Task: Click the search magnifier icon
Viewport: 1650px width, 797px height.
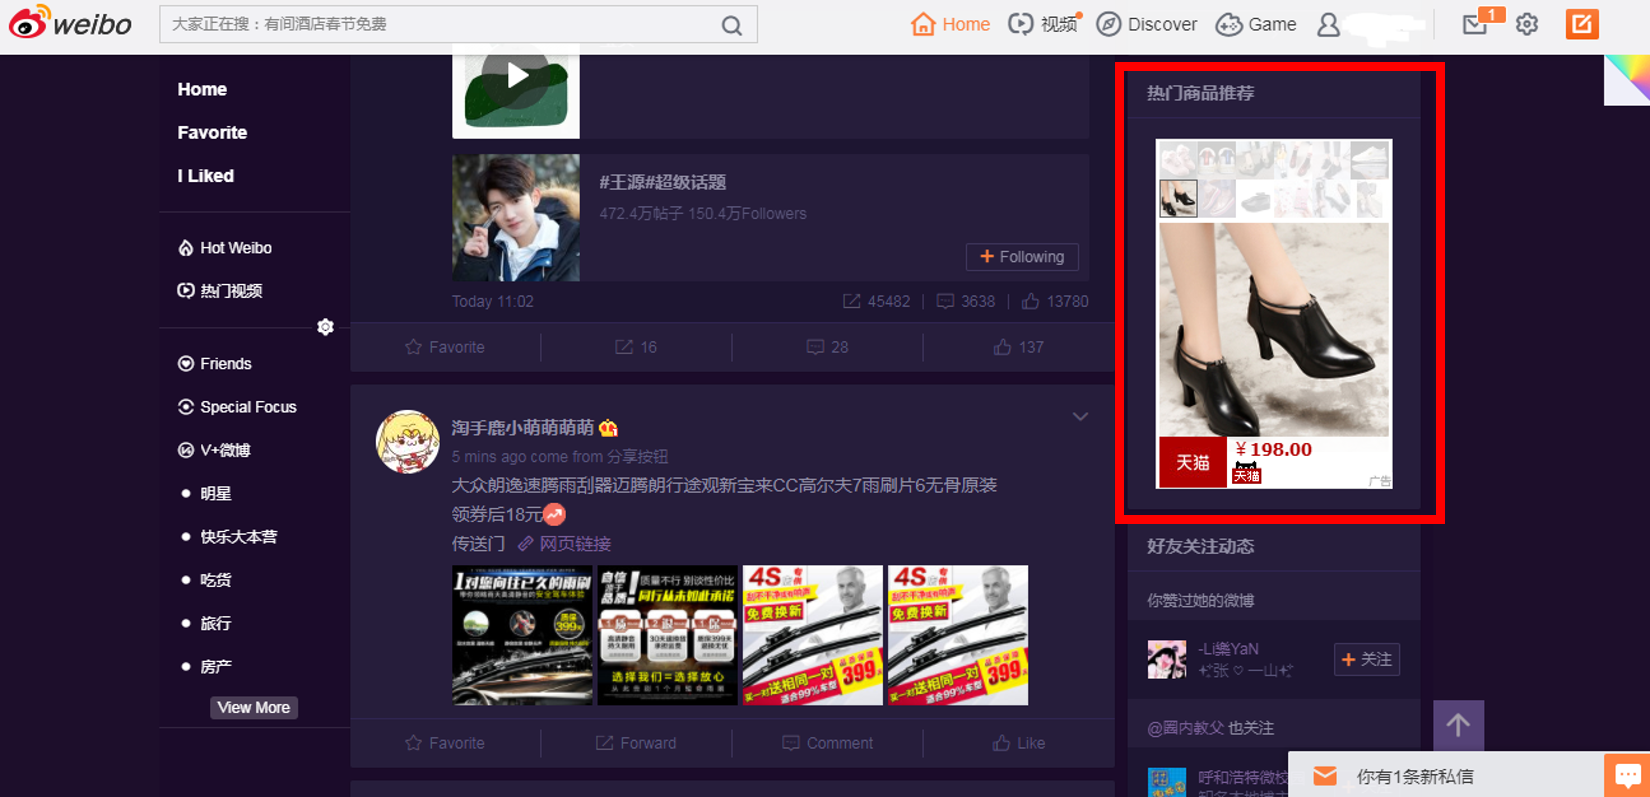Action: click(732, 25)
